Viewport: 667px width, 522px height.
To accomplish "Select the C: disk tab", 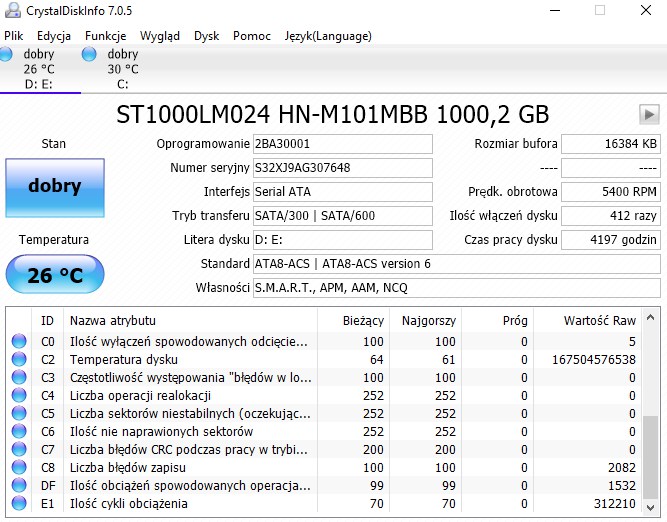I will tap(123, 68).
